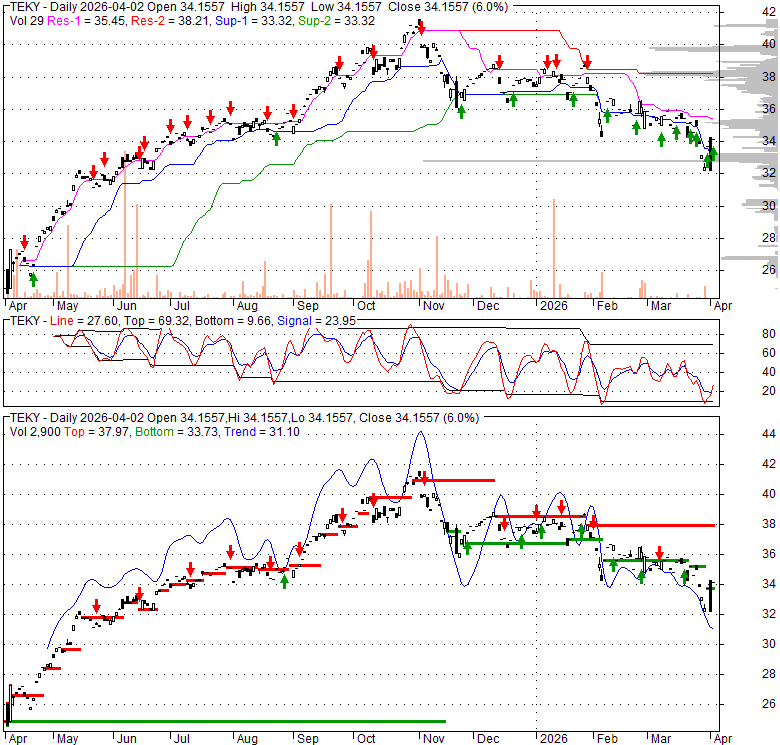This screenshot has width=780, height=745.
Task: Select the Oct label on bottom chart's time axis
Action: pos(367,740)
